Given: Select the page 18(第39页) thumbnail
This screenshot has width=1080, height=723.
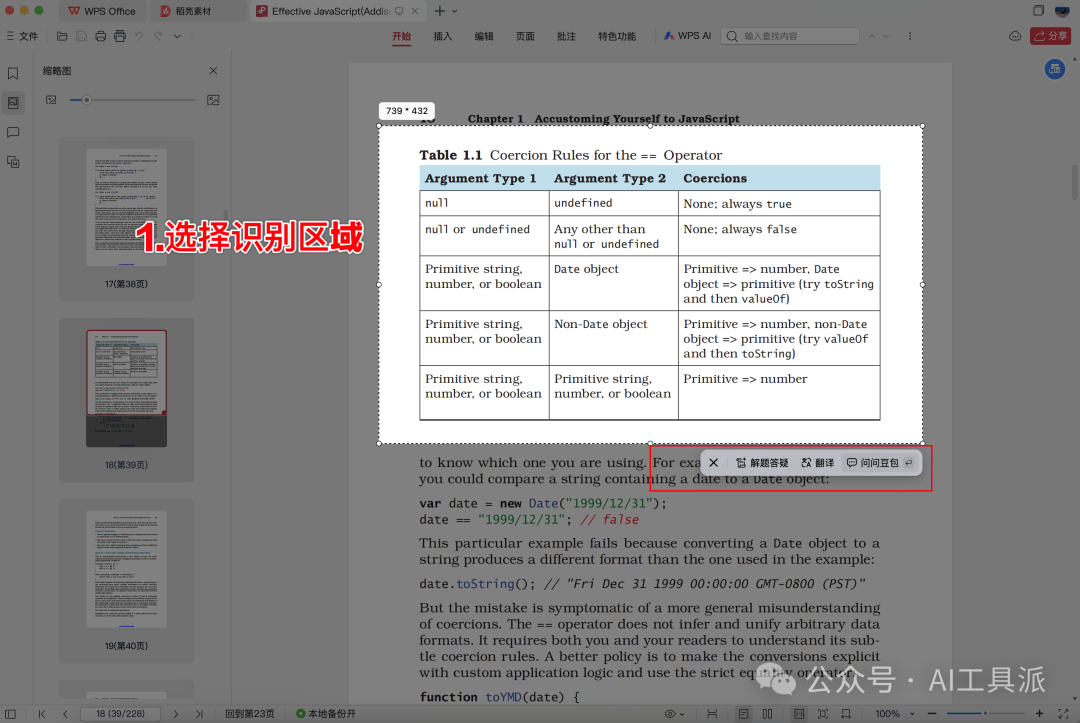Looking at the screenshot, I should click(126, 399).
